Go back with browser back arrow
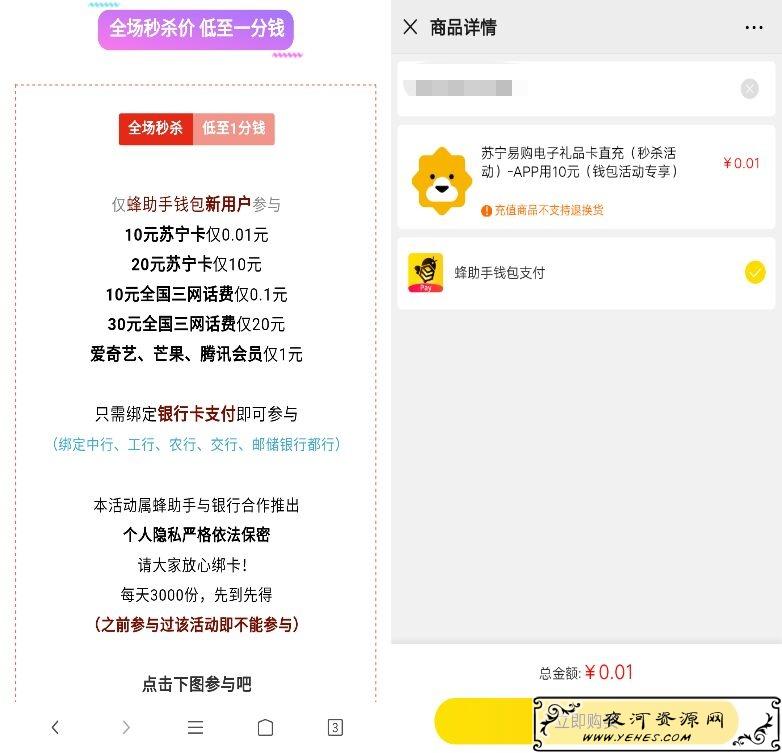 click(x=55, y=727)
